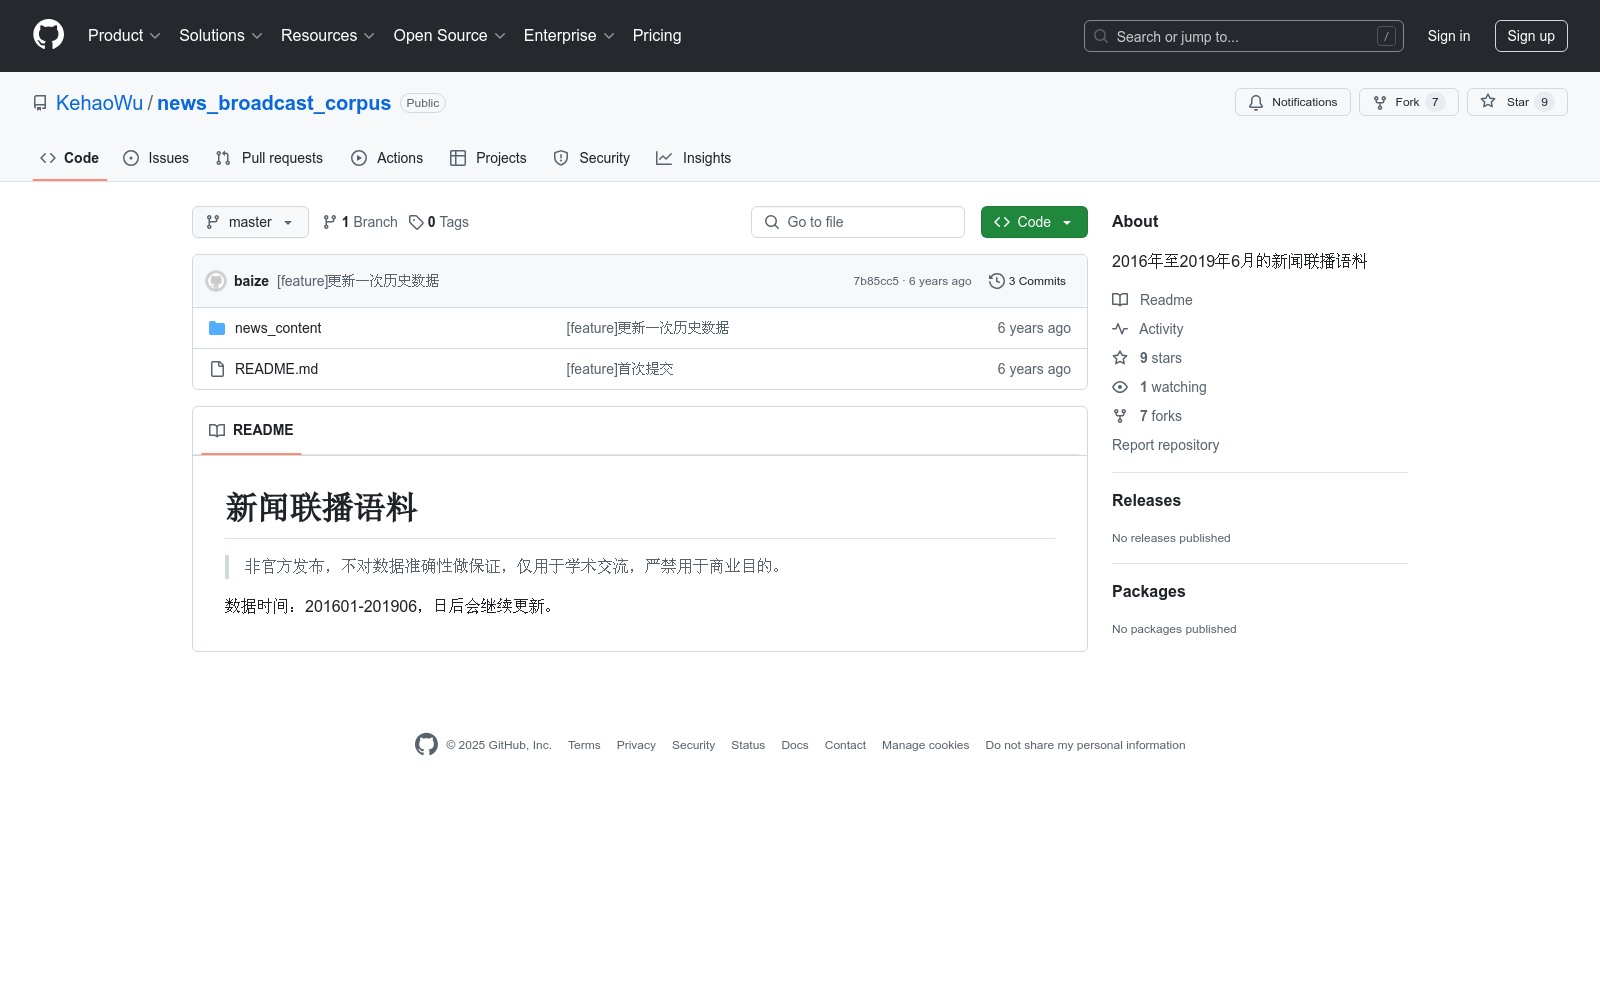The height and width of the screenshot is (1000, 1600).
Task: Open the KehaoWu owner profile link
Action: [x=99, y=103]
